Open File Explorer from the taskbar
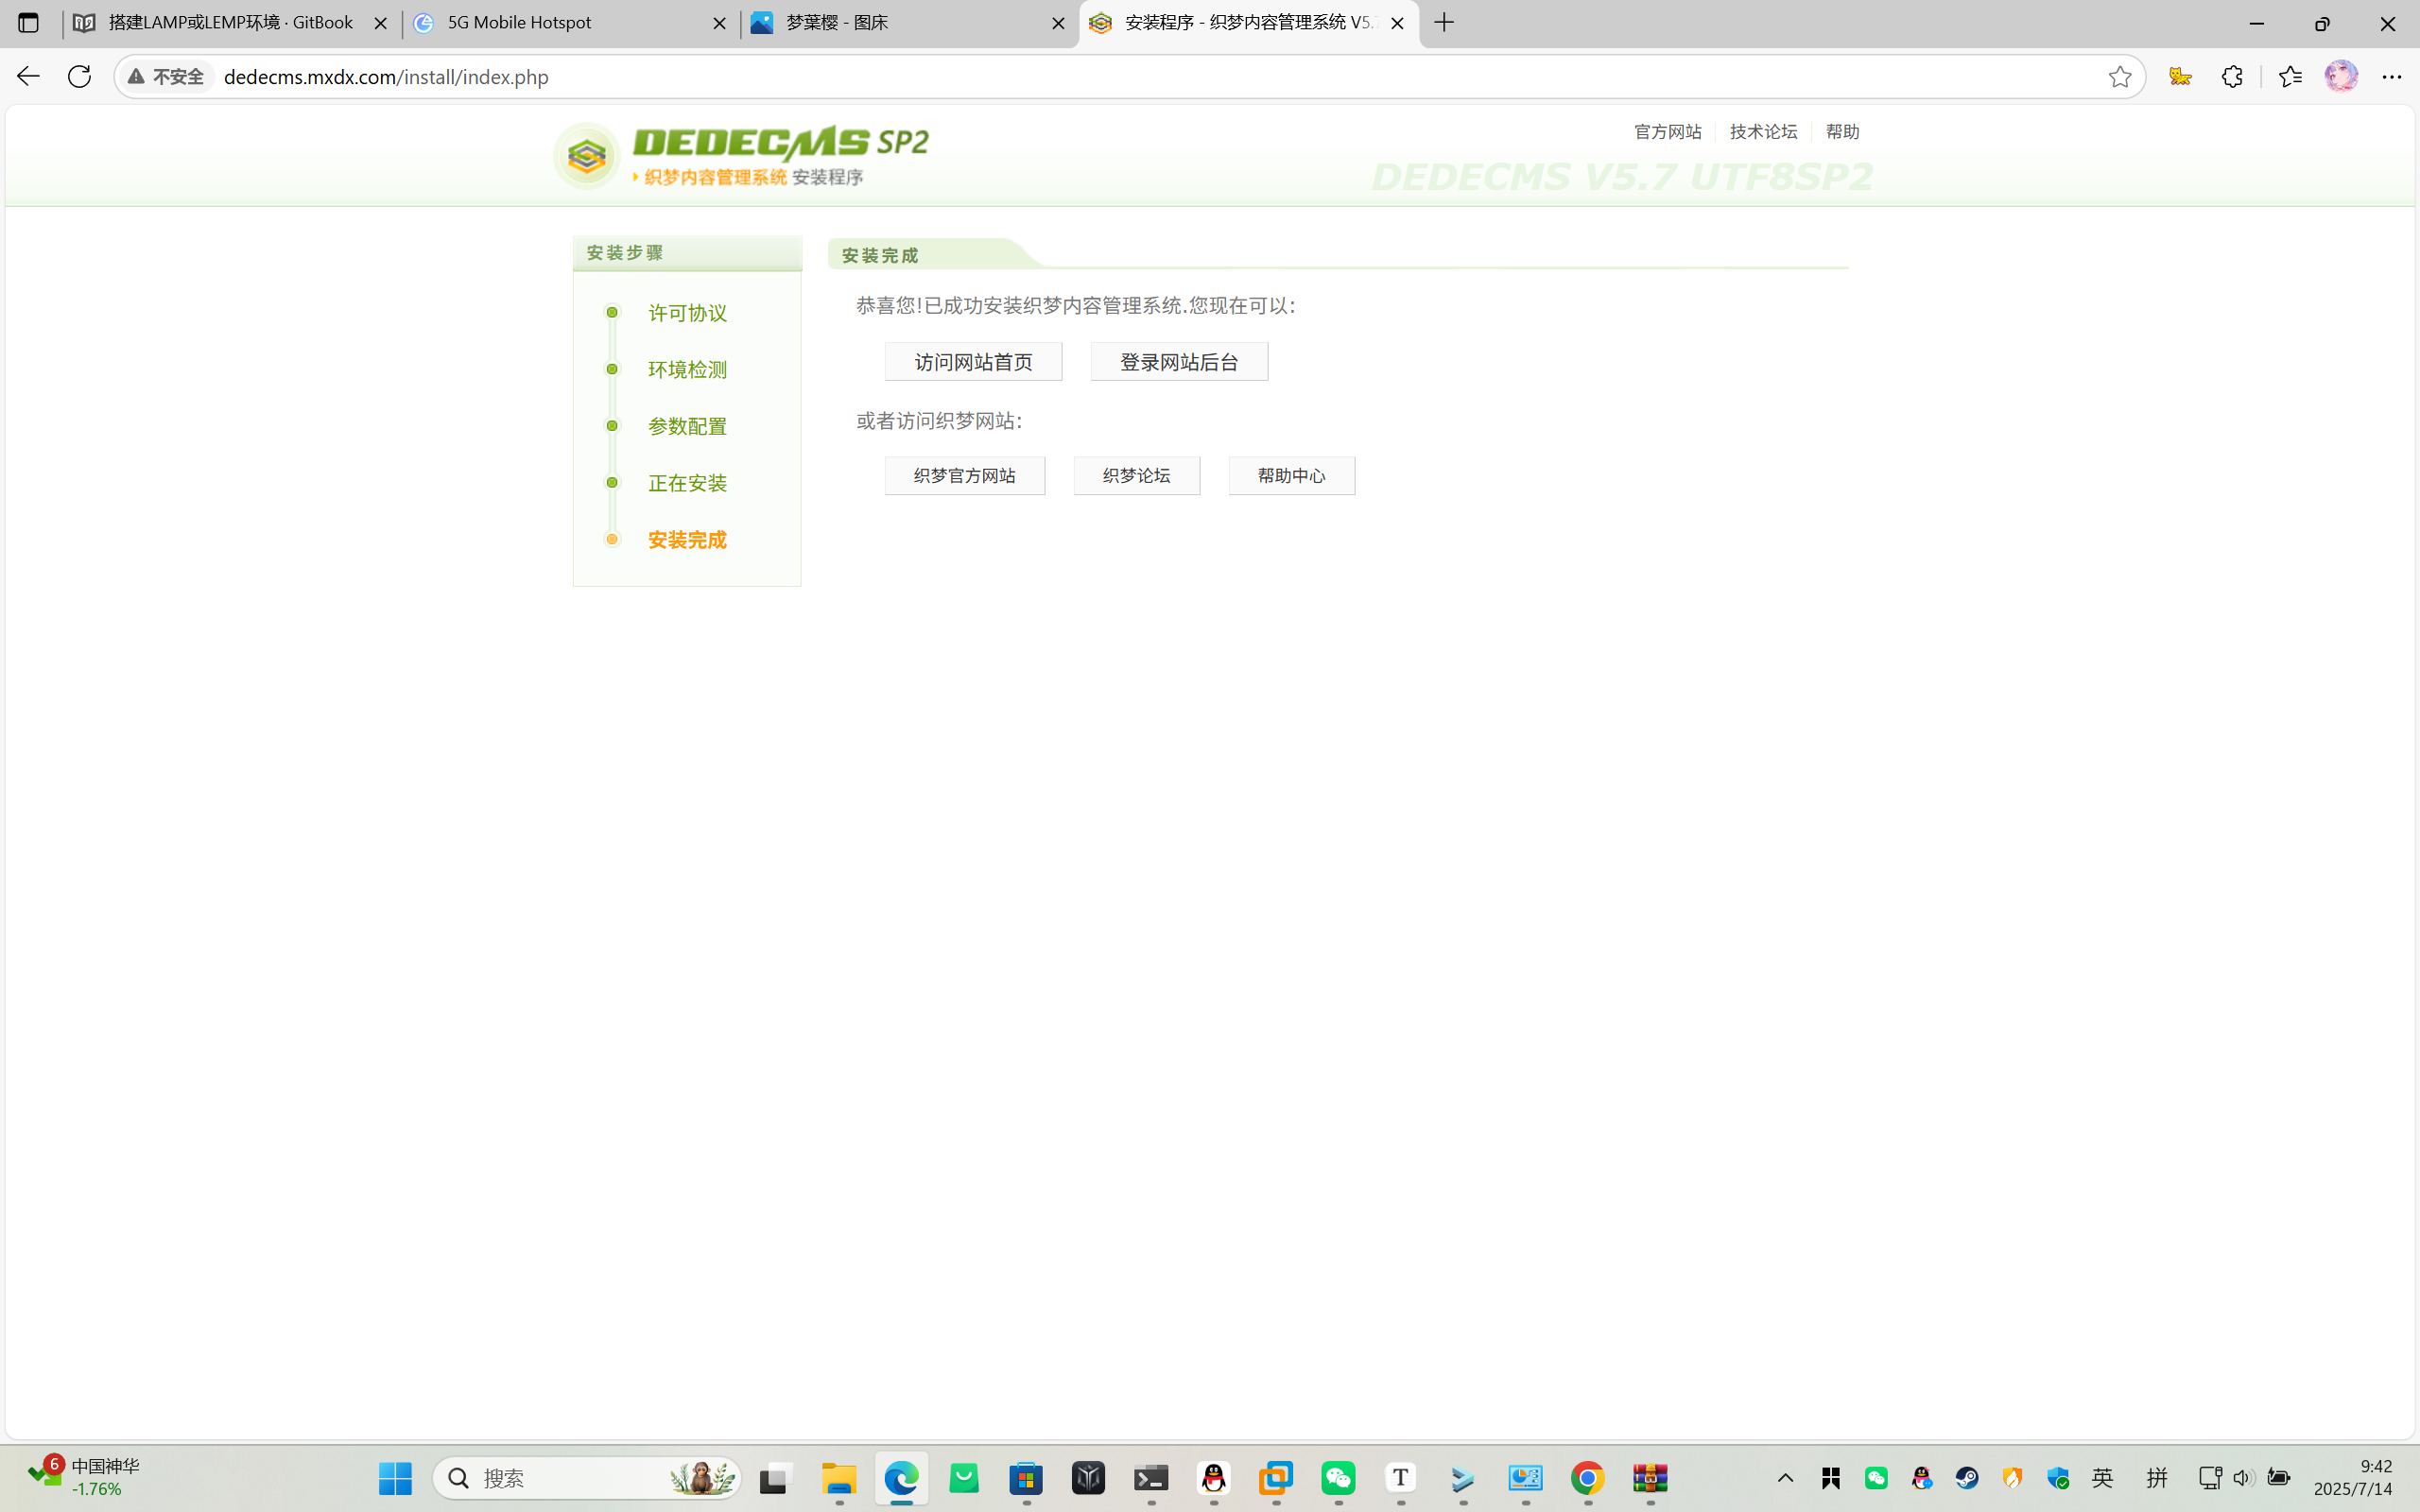The width and height of the screenshot is (2420, 1512). 839,1478
